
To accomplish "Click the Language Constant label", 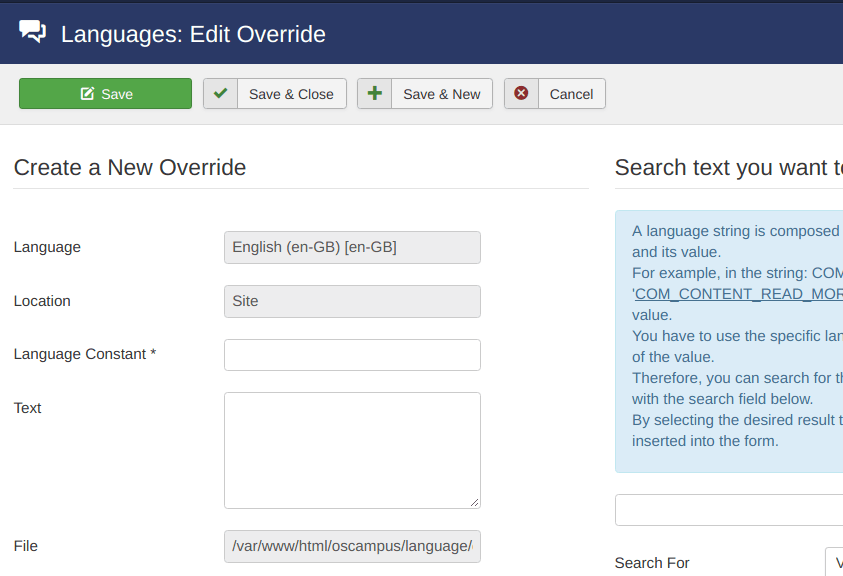I will (x=85, y=354).
